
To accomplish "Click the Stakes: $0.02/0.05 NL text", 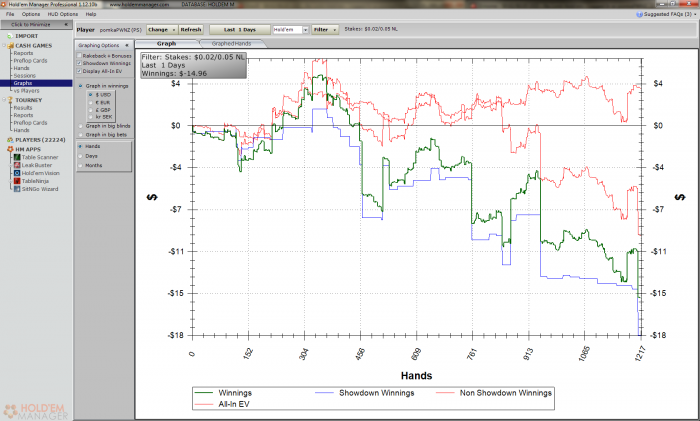I will (371, 29).
